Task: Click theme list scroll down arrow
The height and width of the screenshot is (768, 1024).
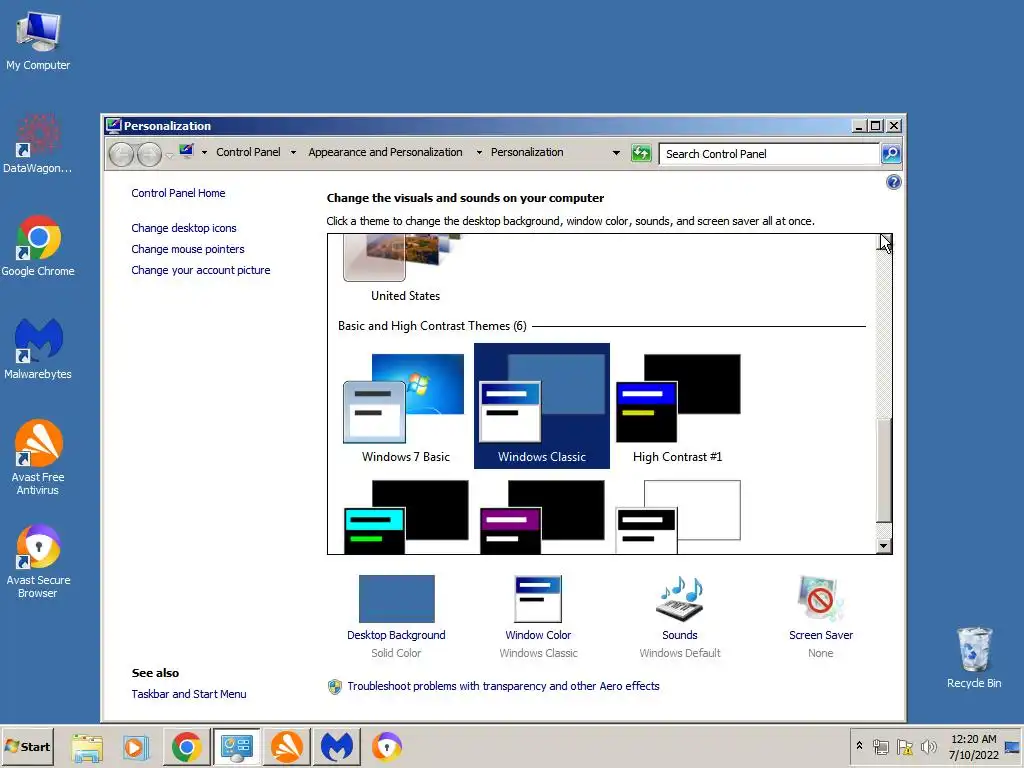Action: click(x=884, y=546)
